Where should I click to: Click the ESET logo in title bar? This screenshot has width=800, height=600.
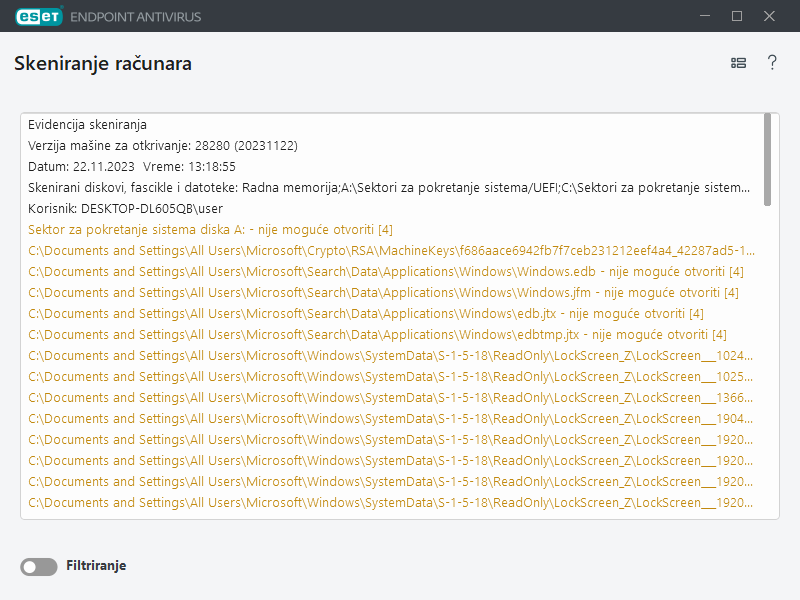click(x=39, y=16)
